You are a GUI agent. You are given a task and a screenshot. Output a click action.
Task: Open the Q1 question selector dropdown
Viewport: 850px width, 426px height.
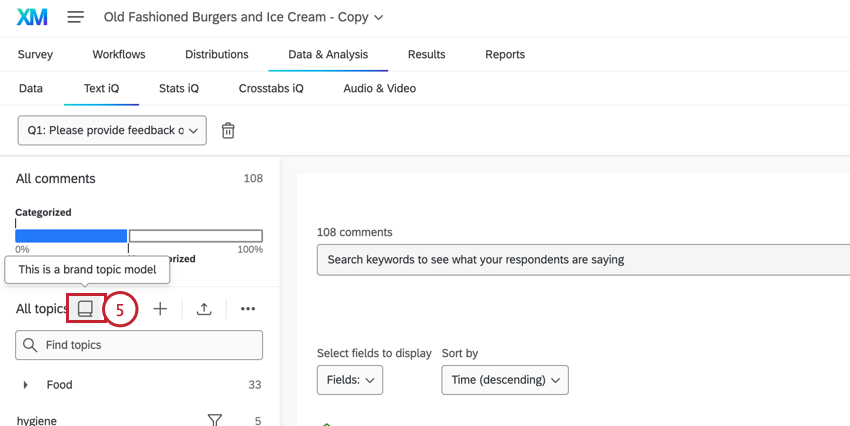[112, 130]
